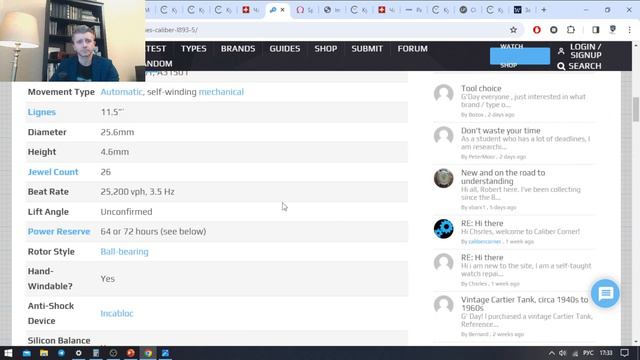The image size is (640, 360).
Task: Follow the Automatic movement type link
Action: (122, 92)
